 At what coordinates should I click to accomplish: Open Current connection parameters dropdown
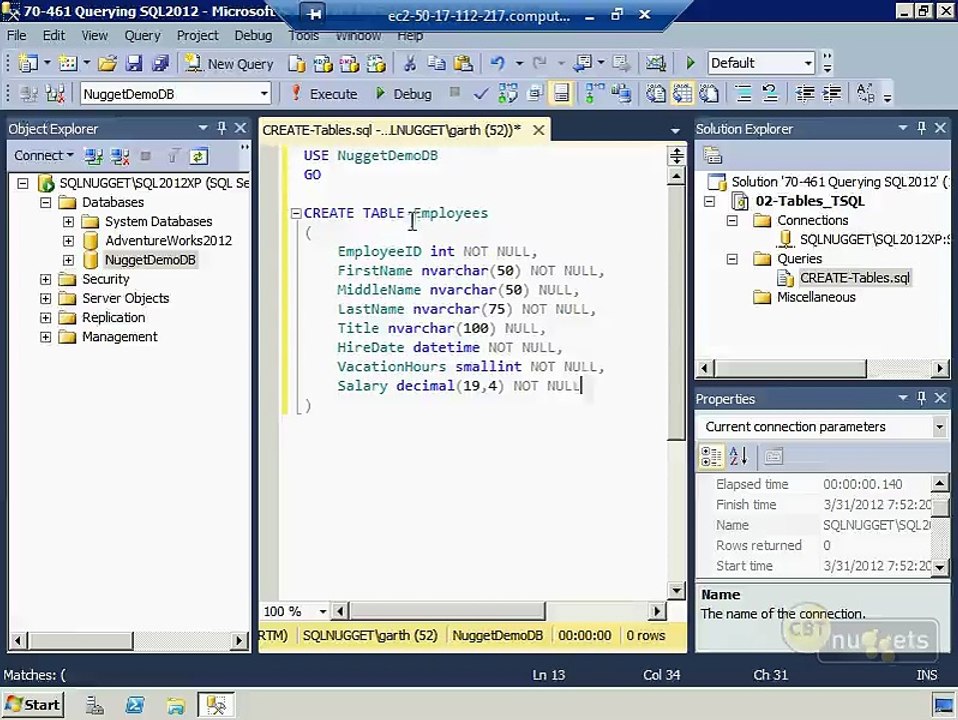point(940,427)
